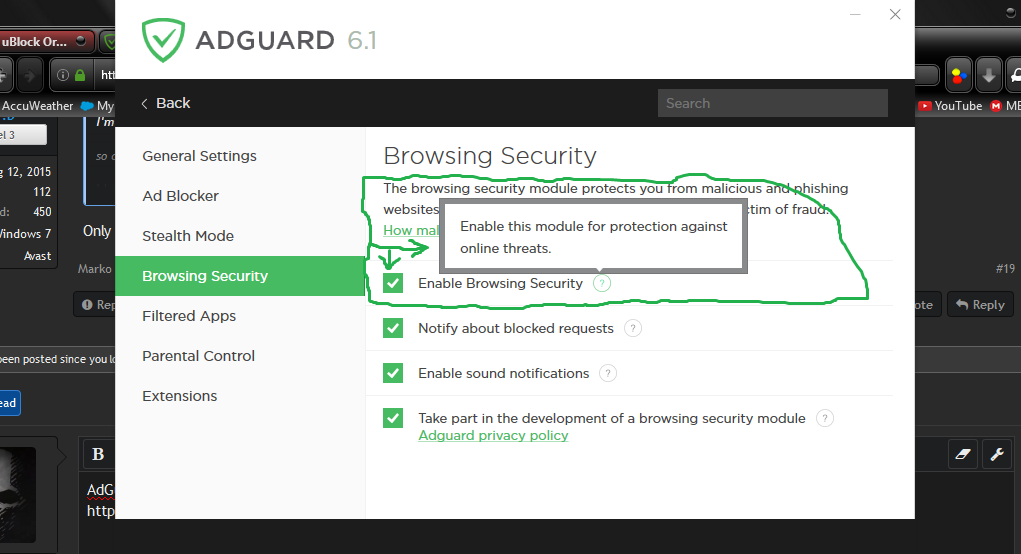Open the General Settings section
Image resolution: width=1021 pixels, height=554 pixels.
199,156
